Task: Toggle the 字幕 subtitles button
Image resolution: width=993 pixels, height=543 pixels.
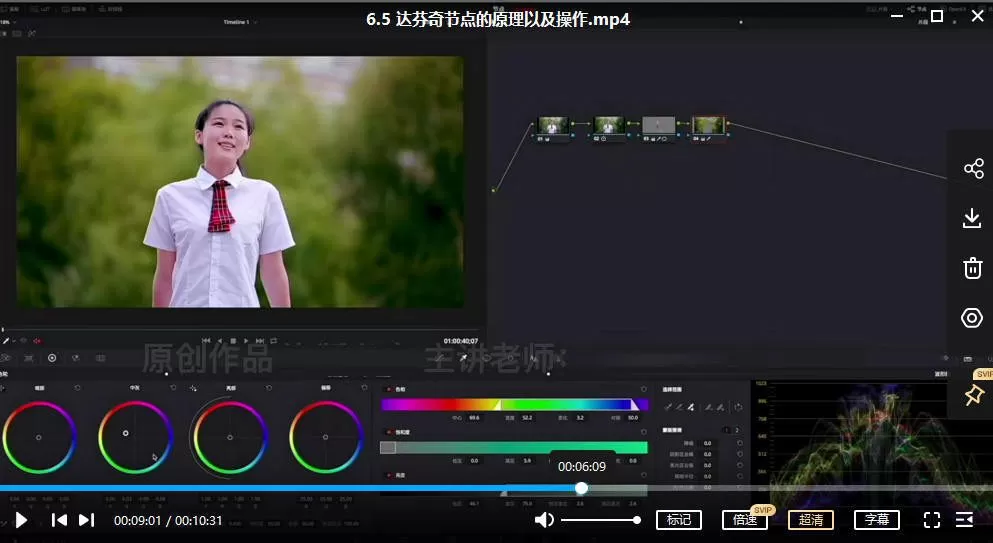Action: (876, 520)
